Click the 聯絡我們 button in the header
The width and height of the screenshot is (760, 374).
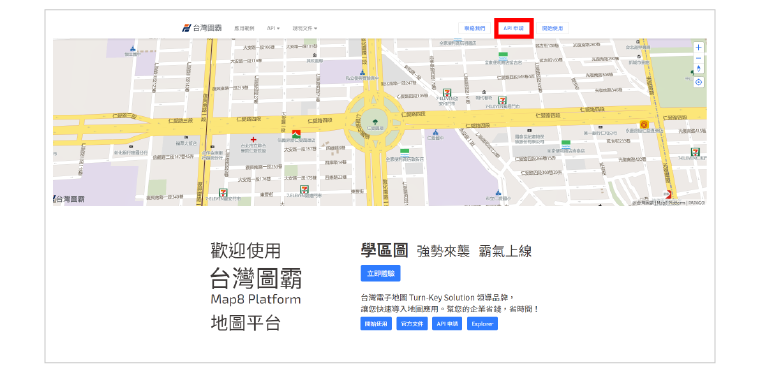474,29
